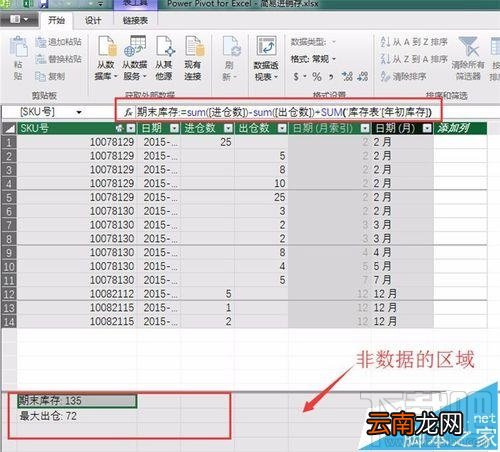Image resolution: width=500 pixels, height=452 pixels.
Task: Click Paste Replace (替换粘贴)
Action: [58, 59]
